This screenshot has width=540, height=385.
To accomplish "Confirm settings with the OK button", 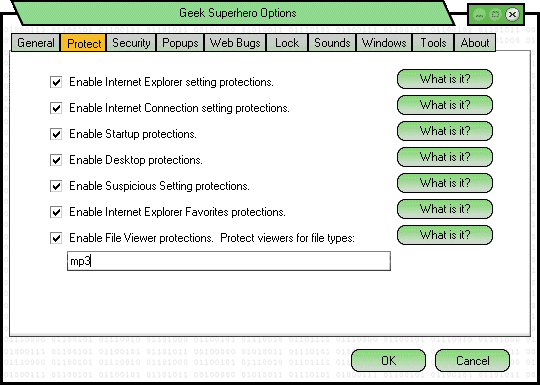I will [388, 361].
